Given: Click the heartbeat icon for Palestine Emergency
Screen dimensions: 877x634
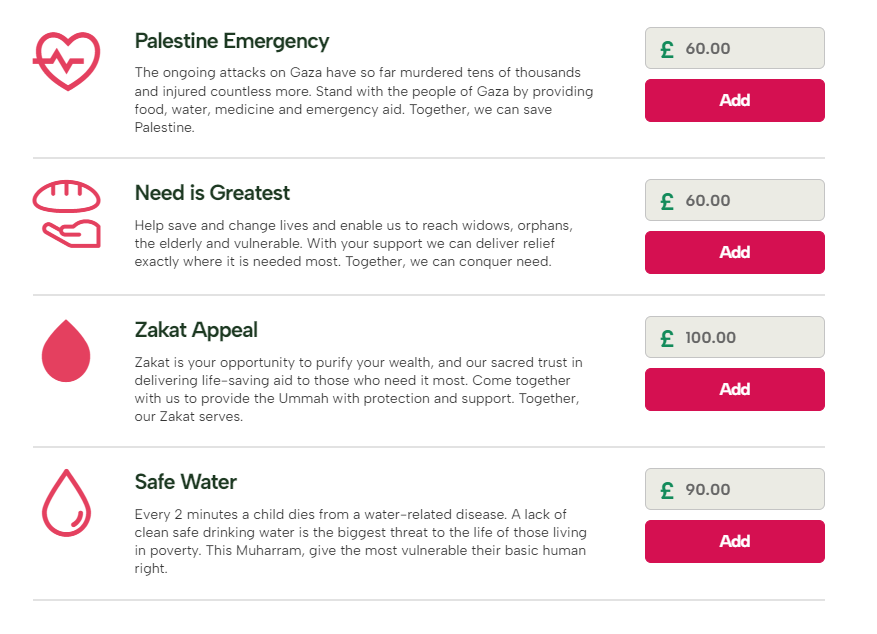Looking at the screenshot, I should pos(67,61).
